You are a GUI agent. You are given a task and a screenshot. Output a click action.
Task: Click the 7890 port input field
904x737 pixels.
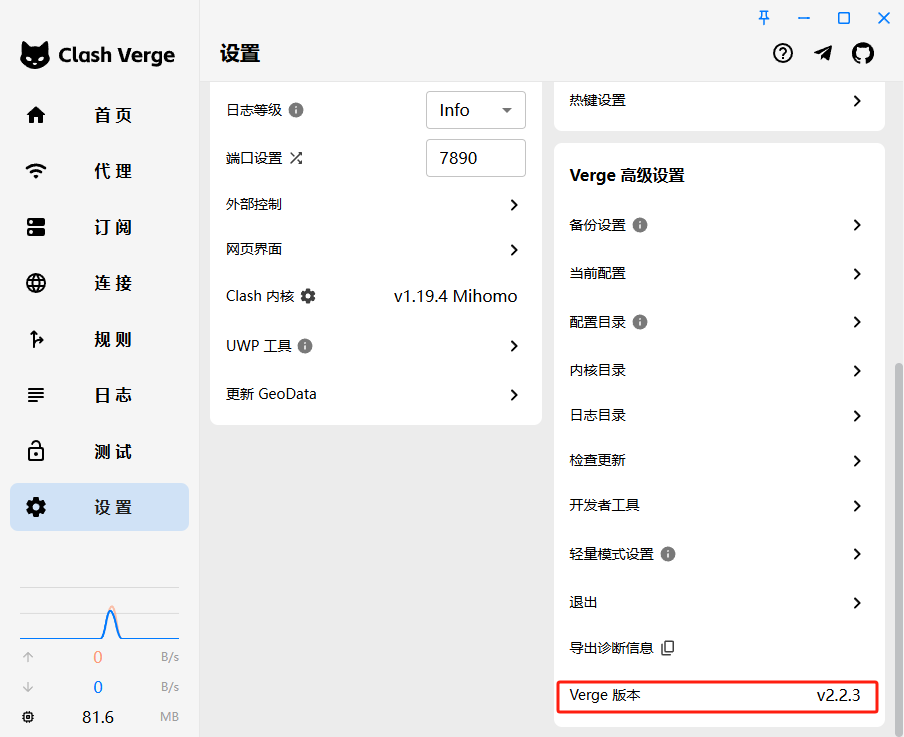pos(476,158)
